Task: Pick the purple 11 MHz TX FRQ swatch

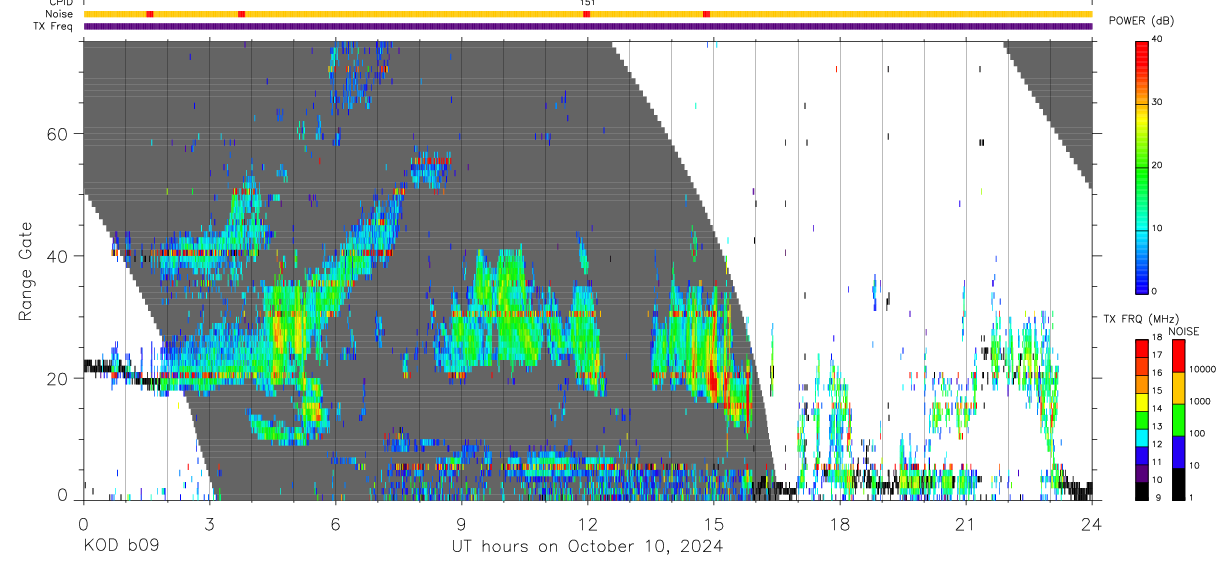Action: click(1142, 474)
